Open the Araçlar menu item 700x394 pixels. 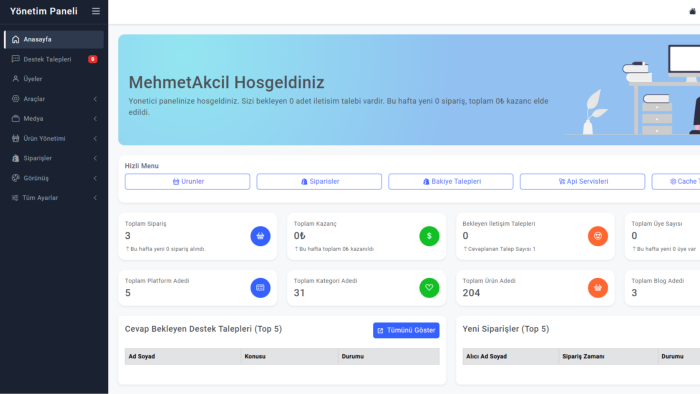pyautogui.click(x=54, y=99)
